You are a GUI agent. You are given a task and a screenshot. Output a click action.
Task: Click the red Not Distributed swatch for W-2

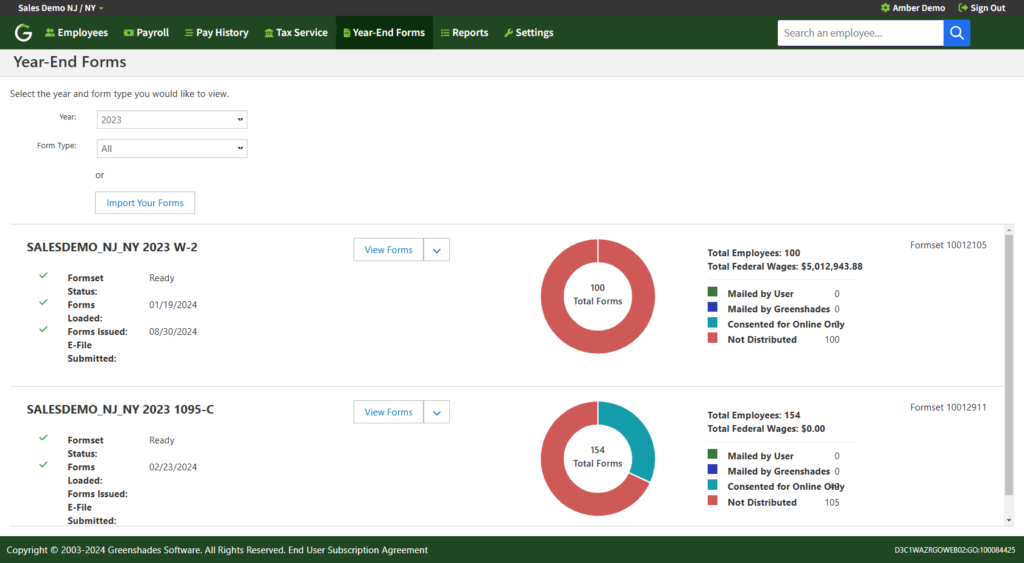712,339
